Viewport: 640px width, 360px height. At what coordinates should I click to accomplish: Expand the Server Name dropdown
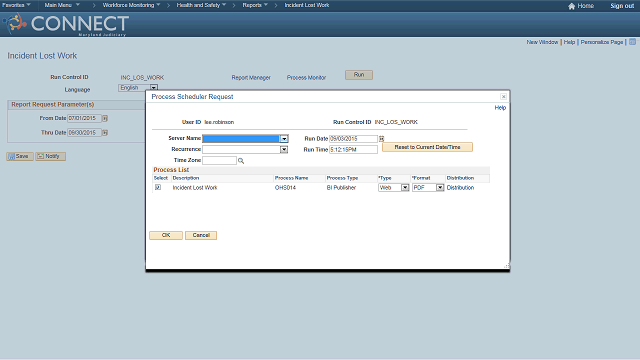coord(284,139)
